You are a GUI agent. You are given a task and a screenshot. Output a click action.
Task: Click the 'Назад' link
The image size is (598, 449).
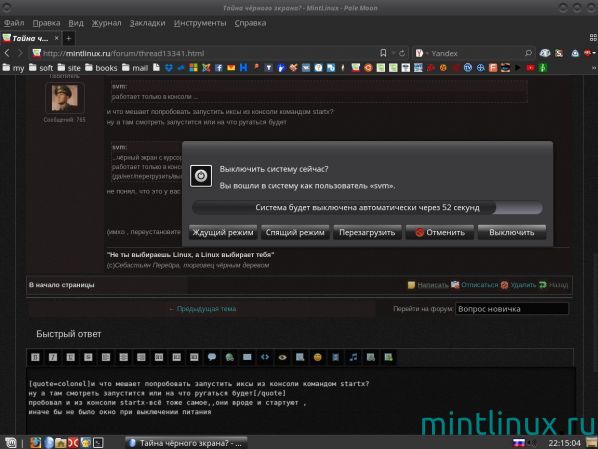[x=558, y=285]
